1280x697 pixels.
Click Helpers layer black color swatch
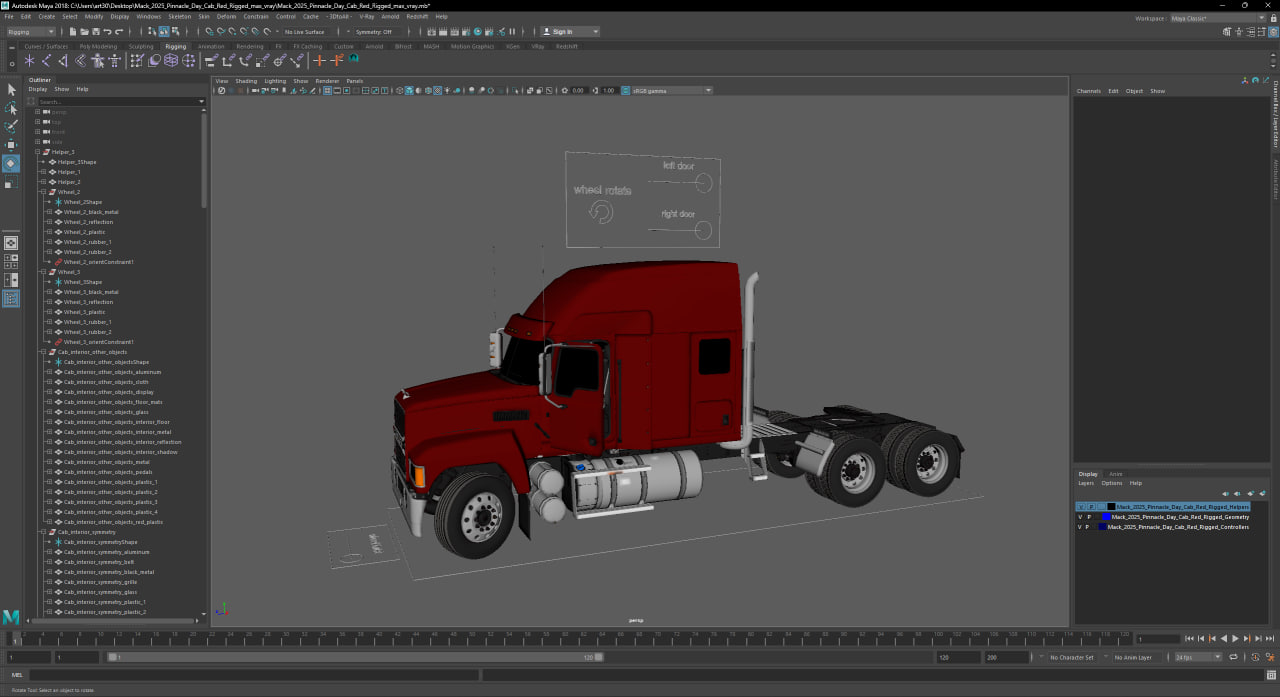click(1111, 507)
